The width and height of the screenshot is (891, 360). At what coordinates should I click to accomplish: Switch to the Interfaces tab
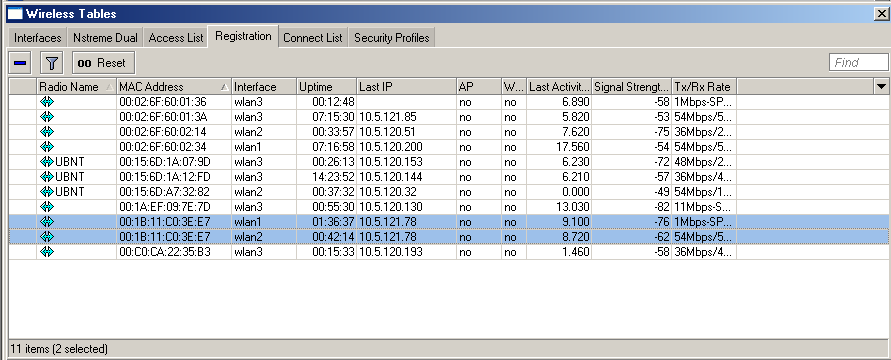click(38, 38)
